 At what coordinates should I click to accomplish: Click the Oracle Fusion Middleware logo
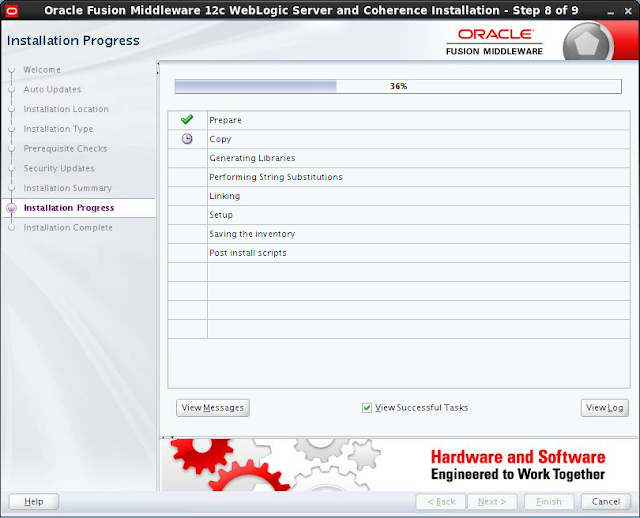(x=494, y=42)
